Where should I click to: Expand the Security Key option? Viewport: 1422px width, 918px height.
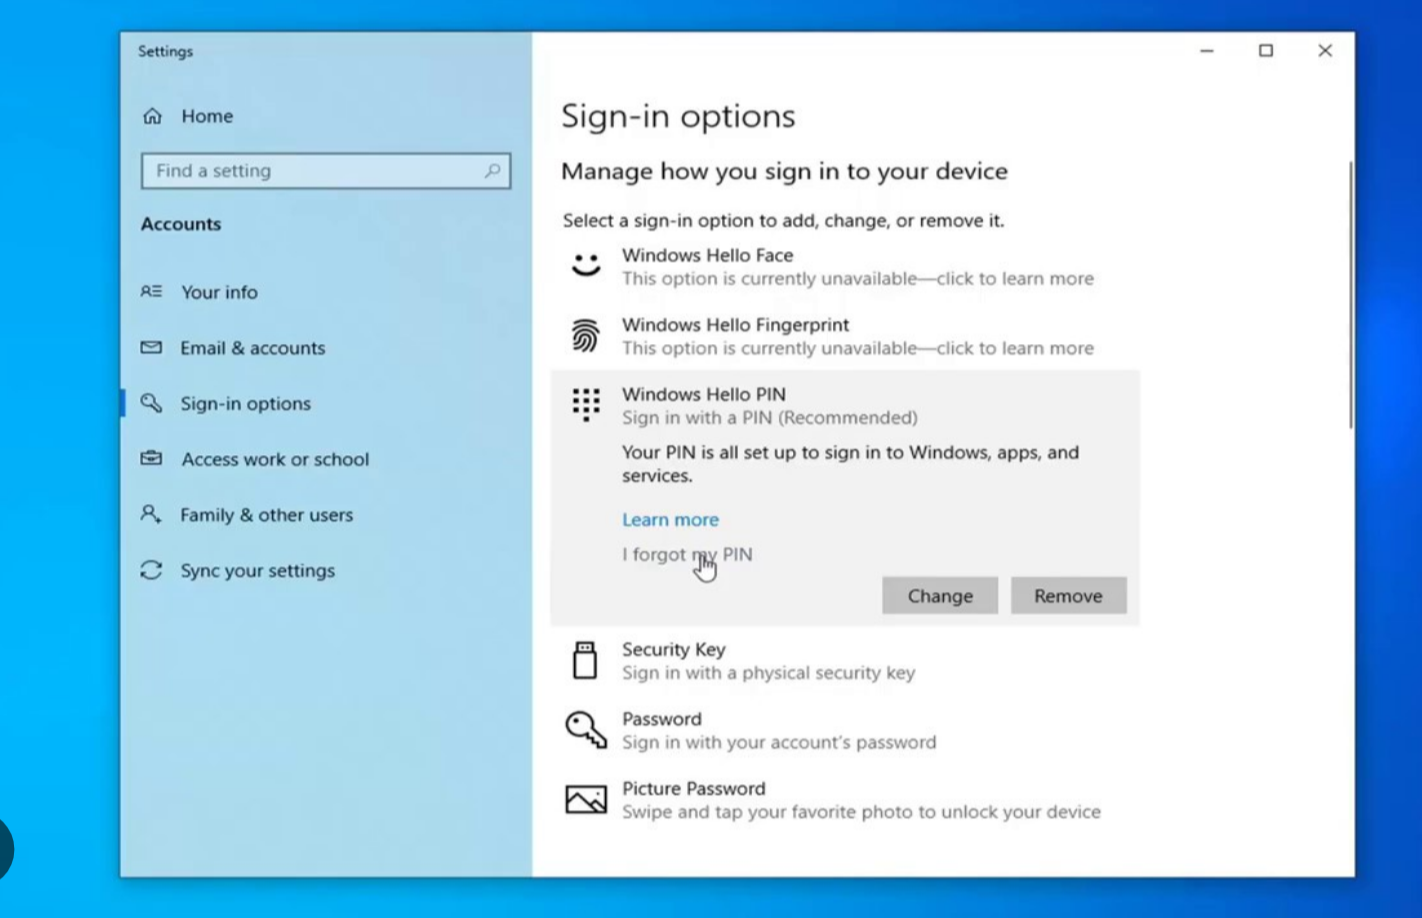[x=845, y=661]
